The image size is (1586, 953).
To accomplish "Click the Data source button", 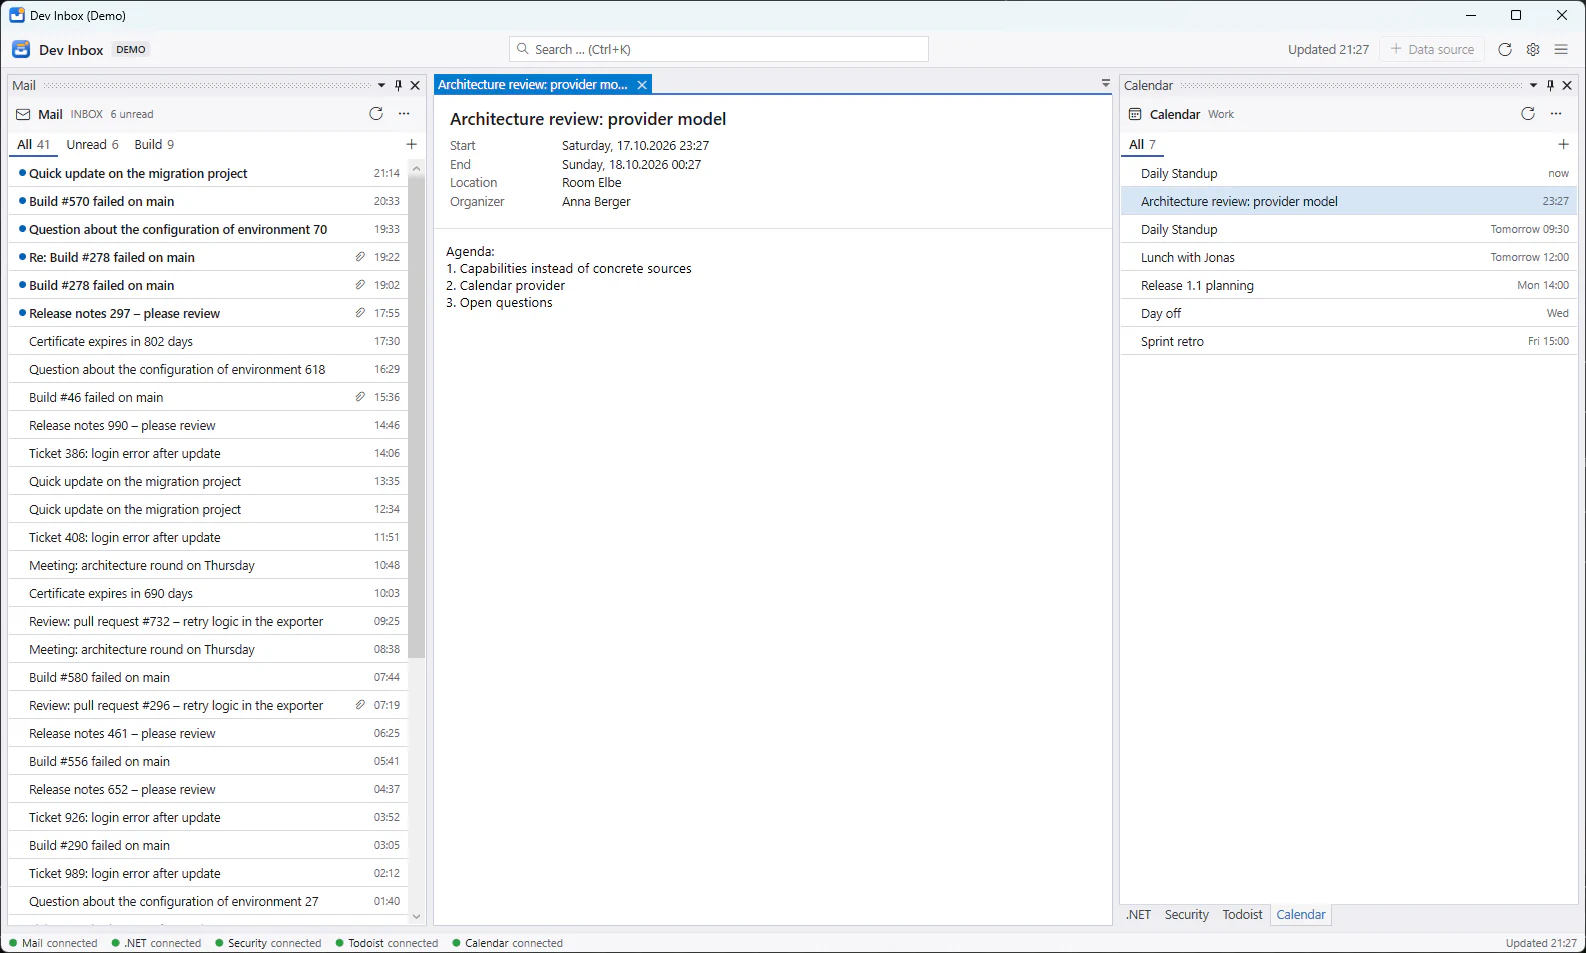I will (x=1432, y=49).
